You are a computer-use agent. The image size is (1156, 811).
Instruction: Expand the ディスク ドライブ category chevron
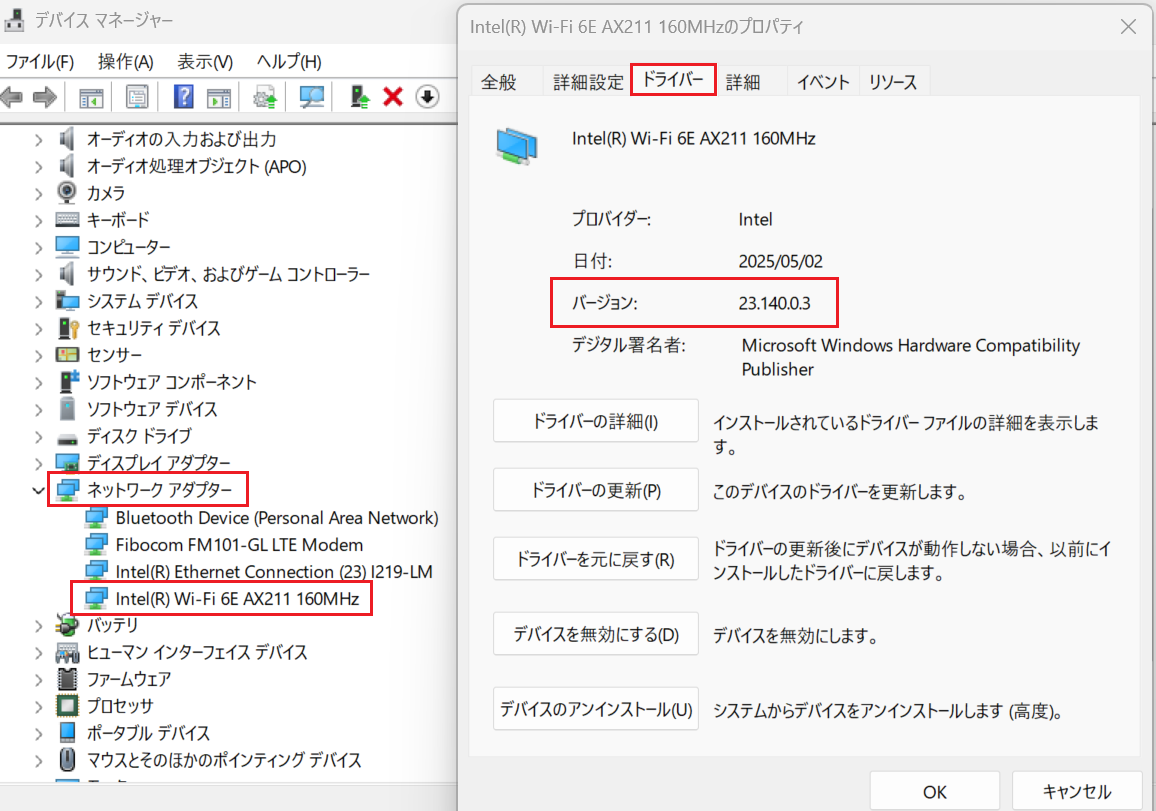(x=38, y=436)
